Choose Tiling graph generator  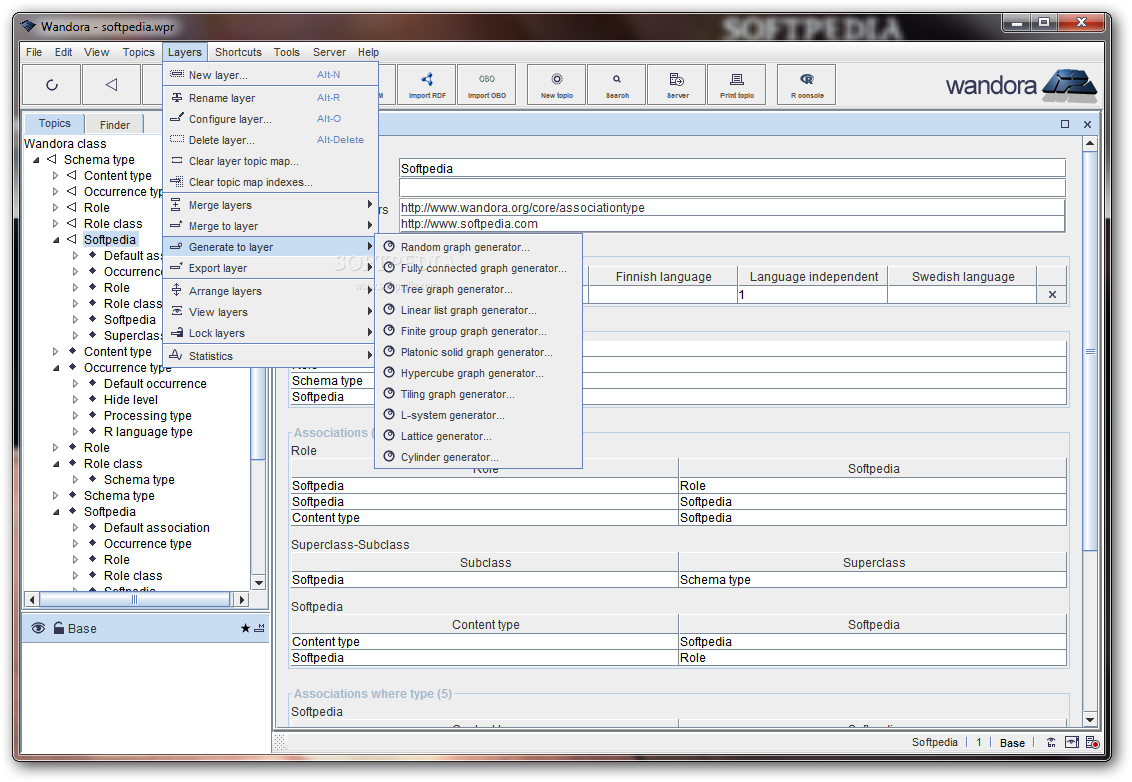(x=479, y=394)
